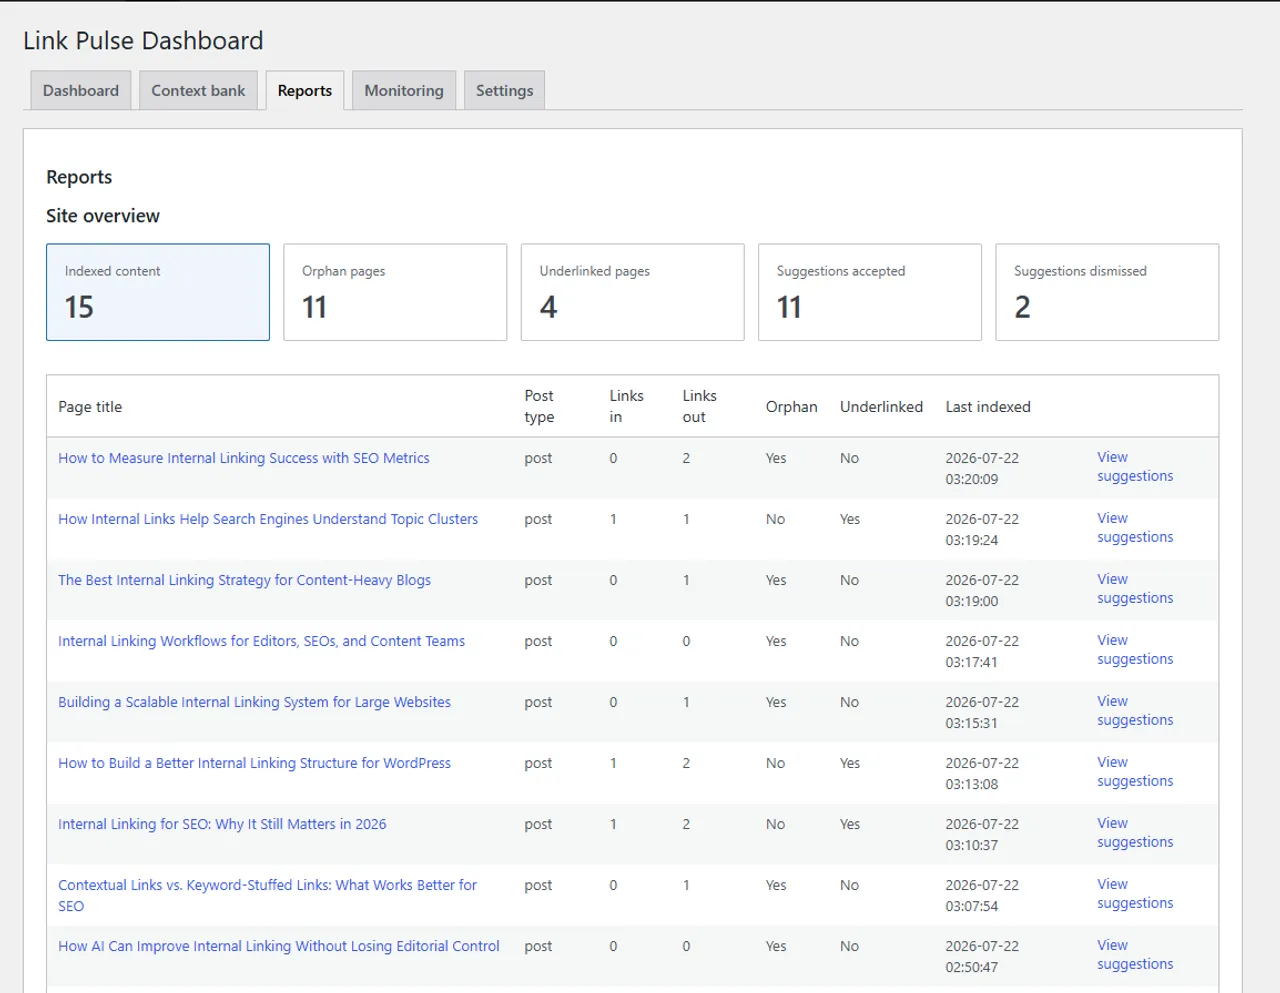This screenshot has height=993, width=1280.
Task: Click timestamp 2026-07-22 03:15:31
Action: pyautogui.click(x=982, y=712)
